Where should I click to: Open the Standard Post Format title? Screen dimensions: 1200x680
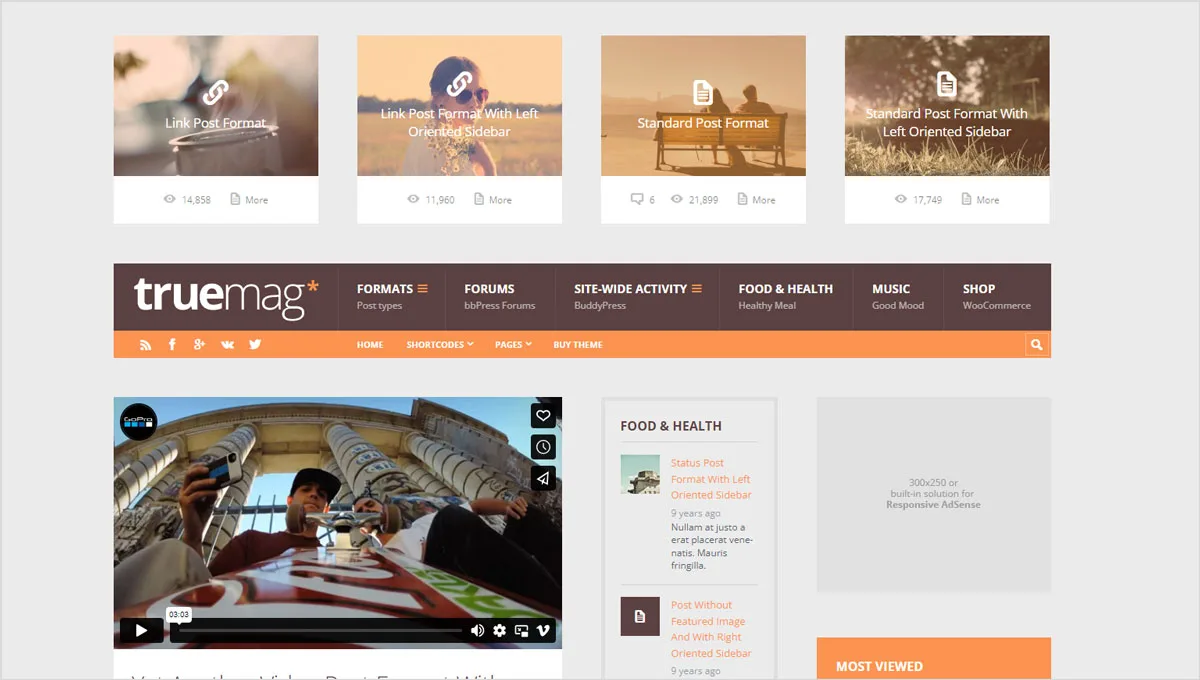pyautogui.click(x=703, y=123)
